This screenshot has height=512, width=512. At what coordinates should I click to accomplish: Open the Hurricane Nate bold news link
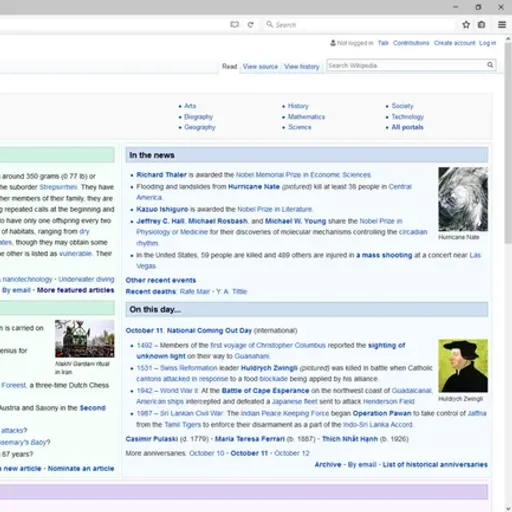(x=254, y=186)
